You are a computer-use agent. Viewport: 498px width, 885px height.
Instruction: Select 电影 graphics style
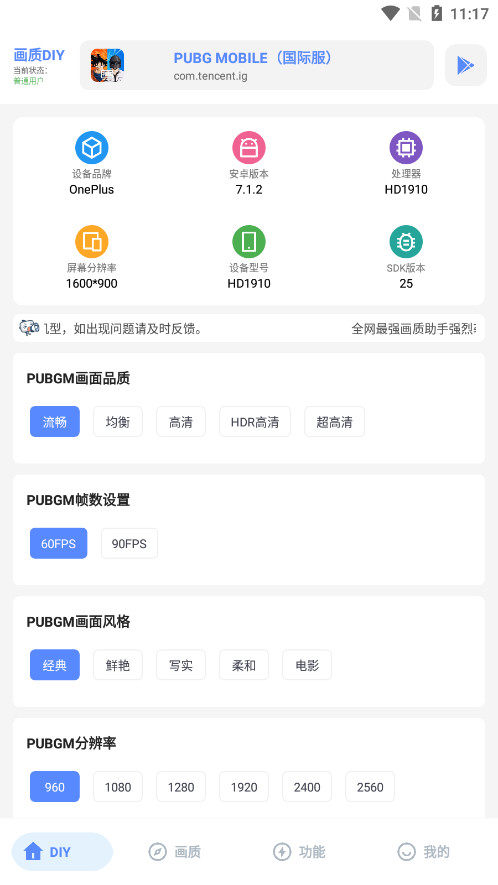[x=307, y=665]
